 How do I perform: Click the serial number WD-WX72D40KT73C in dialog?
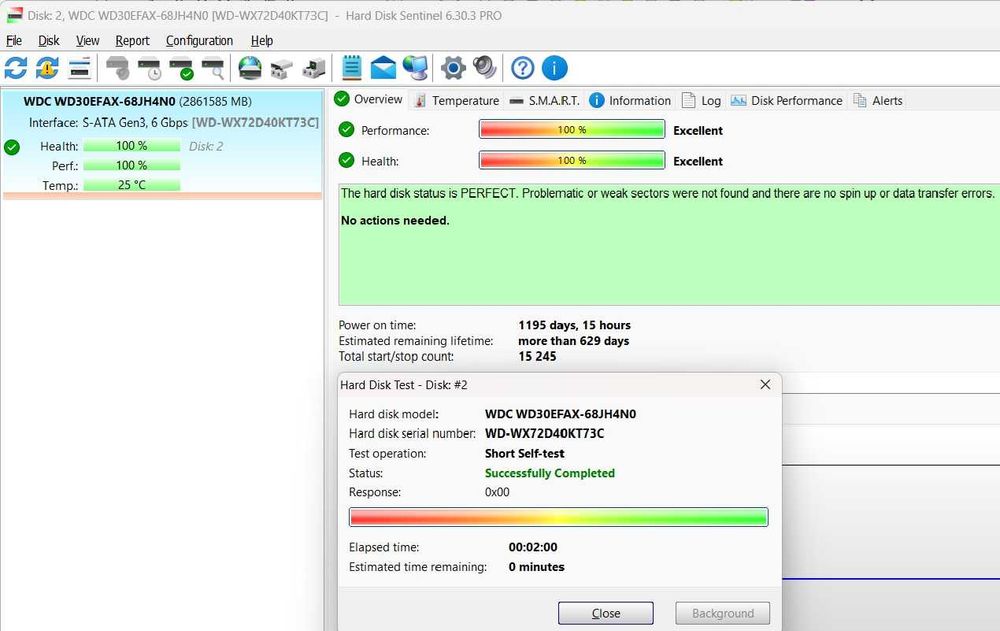(x=545, y=433)
